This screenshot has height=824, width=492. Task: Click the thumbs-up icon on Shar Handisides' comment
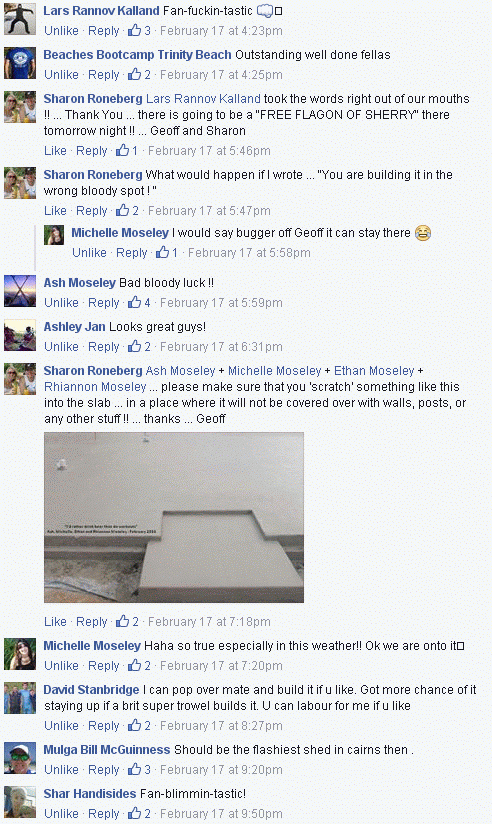coord(135,813)
